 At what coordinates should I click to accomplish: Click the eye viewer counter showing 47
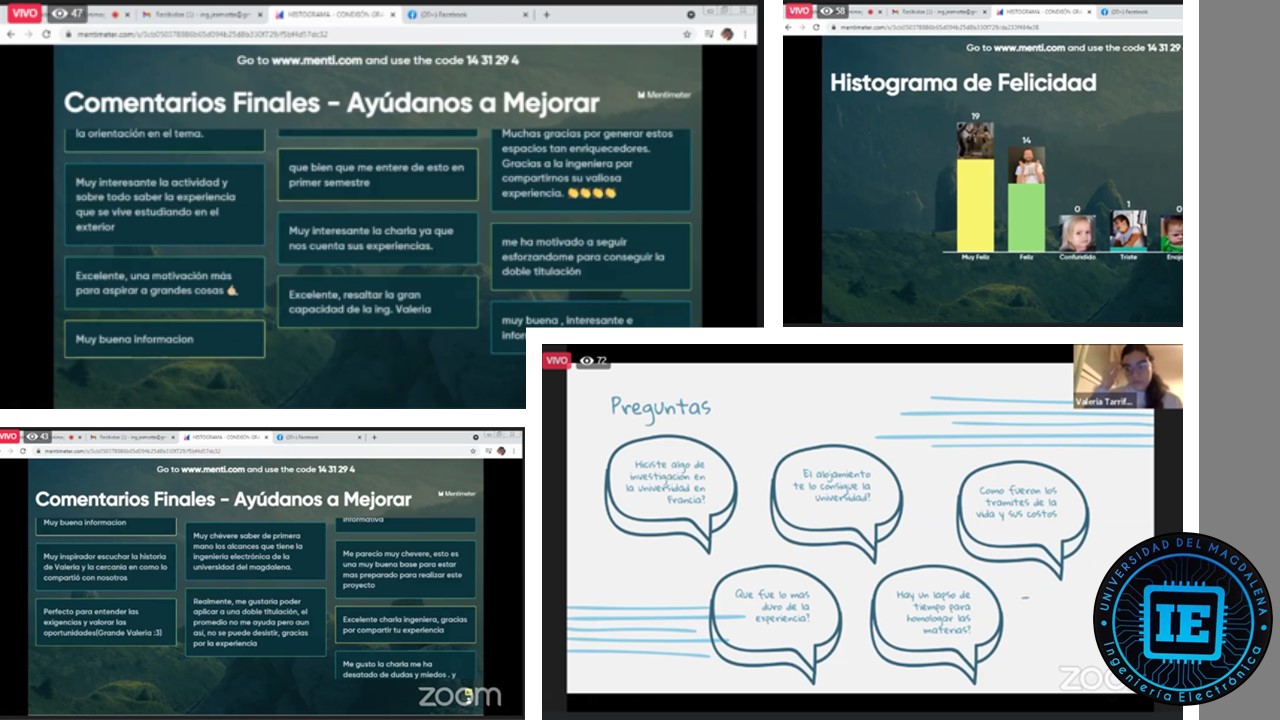[x=69, y=14]
